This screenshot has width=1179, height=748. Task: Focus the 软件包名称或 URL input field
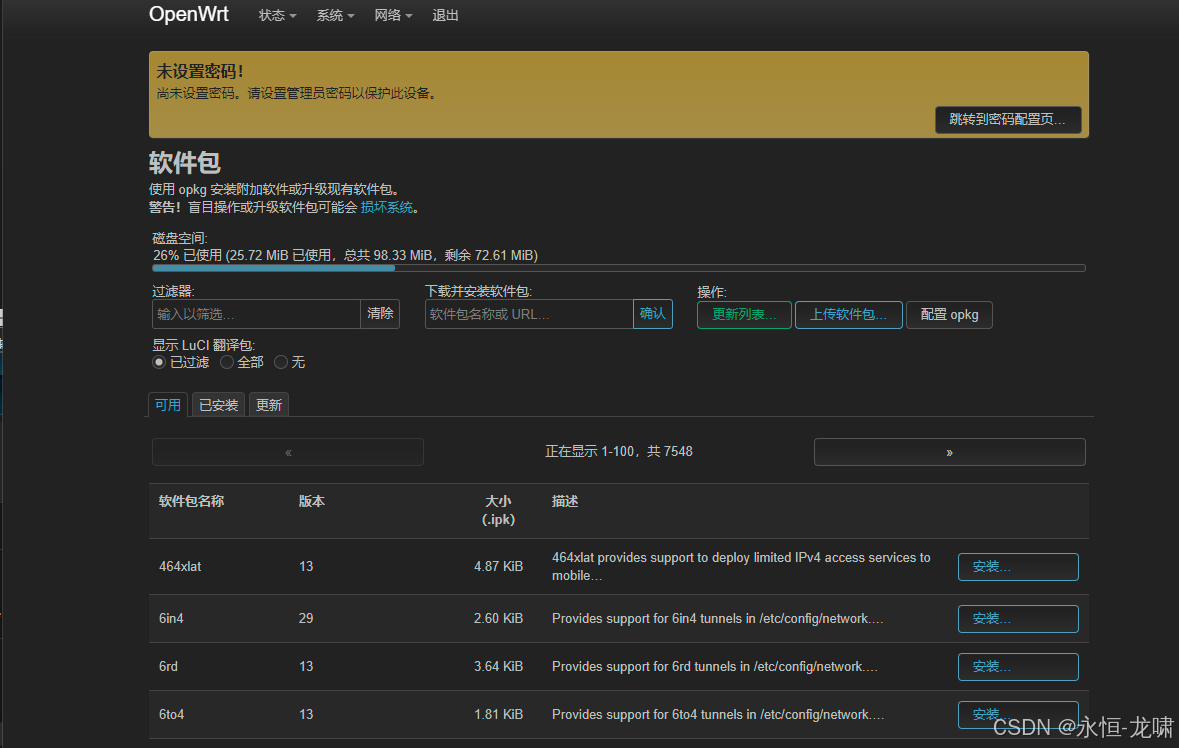[x=529, y=314]
